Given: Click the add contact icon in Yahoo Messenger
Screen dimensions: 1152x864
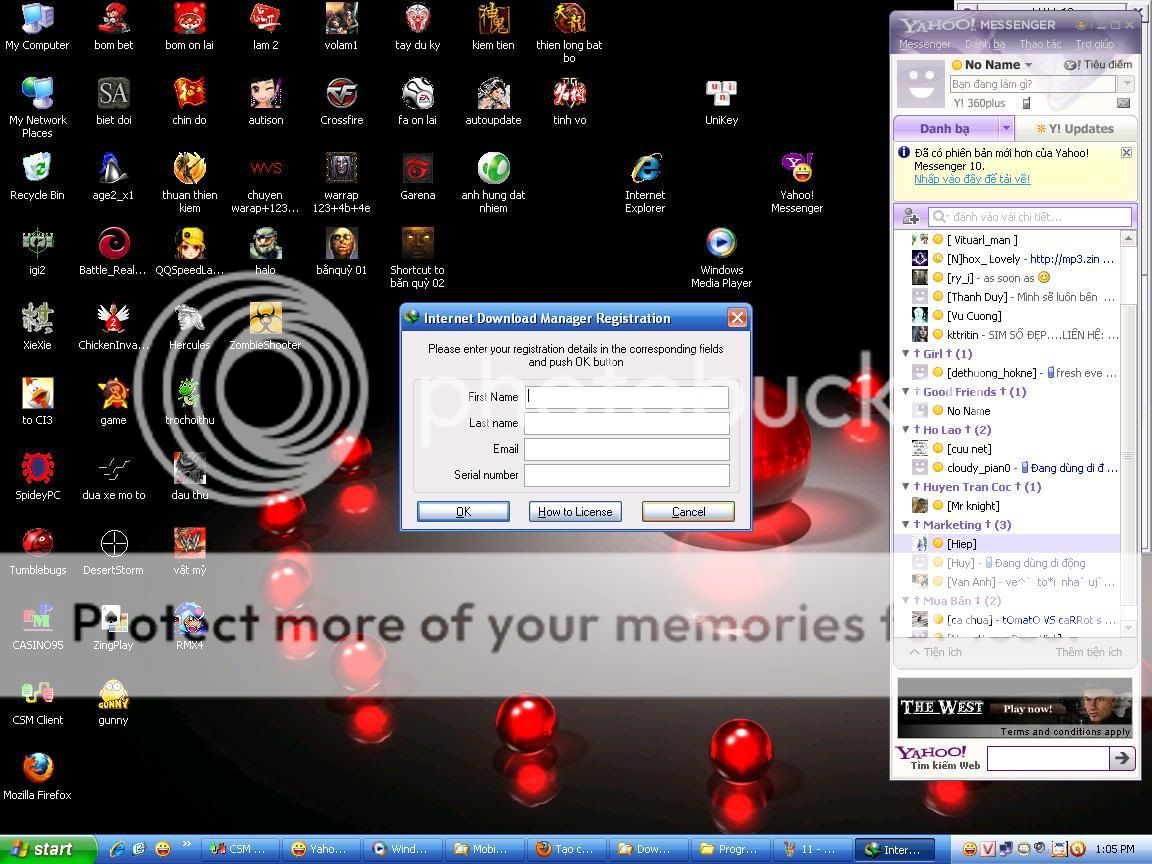Looking at the screenshot, I should coord(911,217).
